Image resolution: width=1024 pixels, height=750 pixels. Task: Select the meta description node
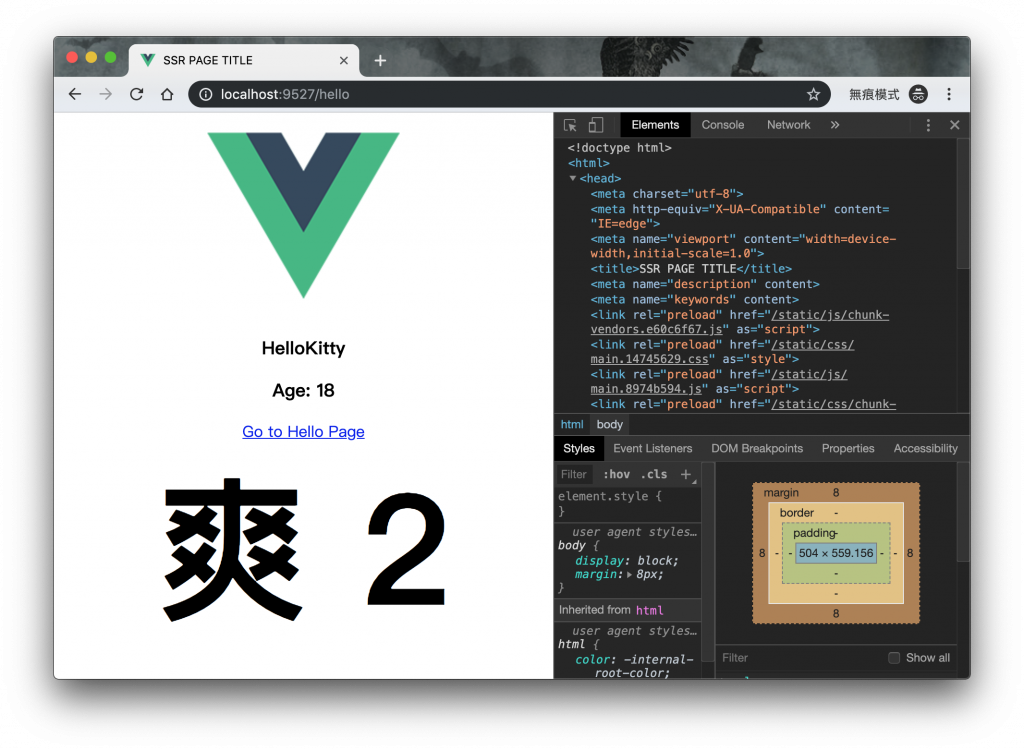705,284
